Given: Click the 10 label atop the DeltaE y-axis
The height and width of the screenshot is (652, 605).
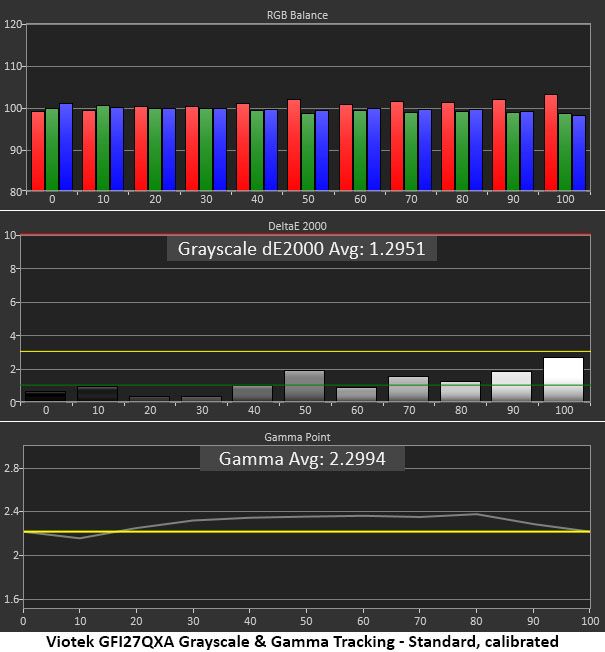Looking at the screenshot, I should (10, 235).
